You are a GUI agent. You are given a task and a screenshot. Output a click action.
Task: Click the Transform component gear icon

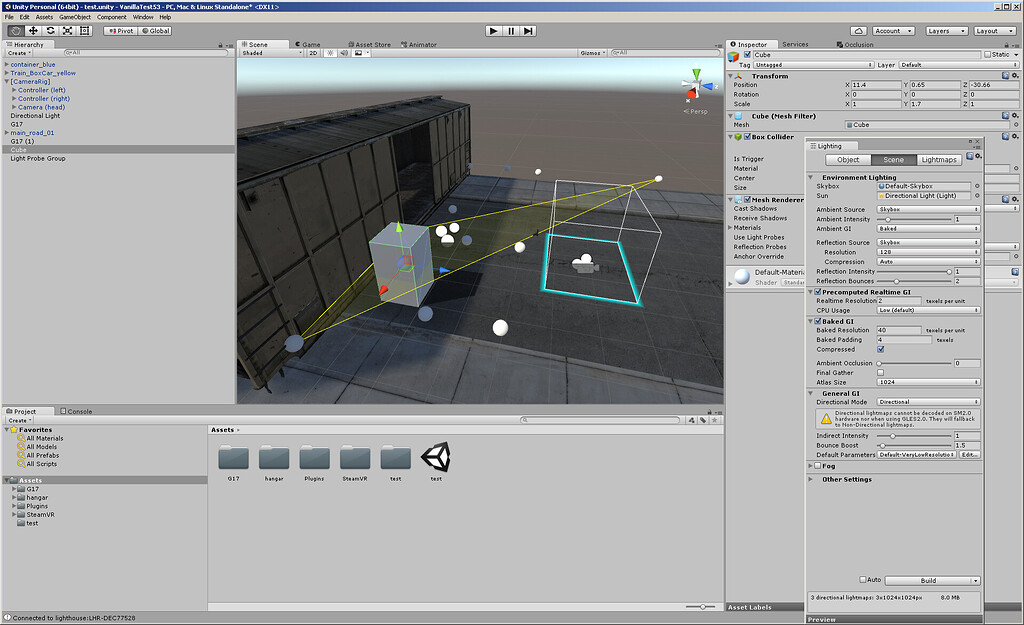[x=1014, y=76]
